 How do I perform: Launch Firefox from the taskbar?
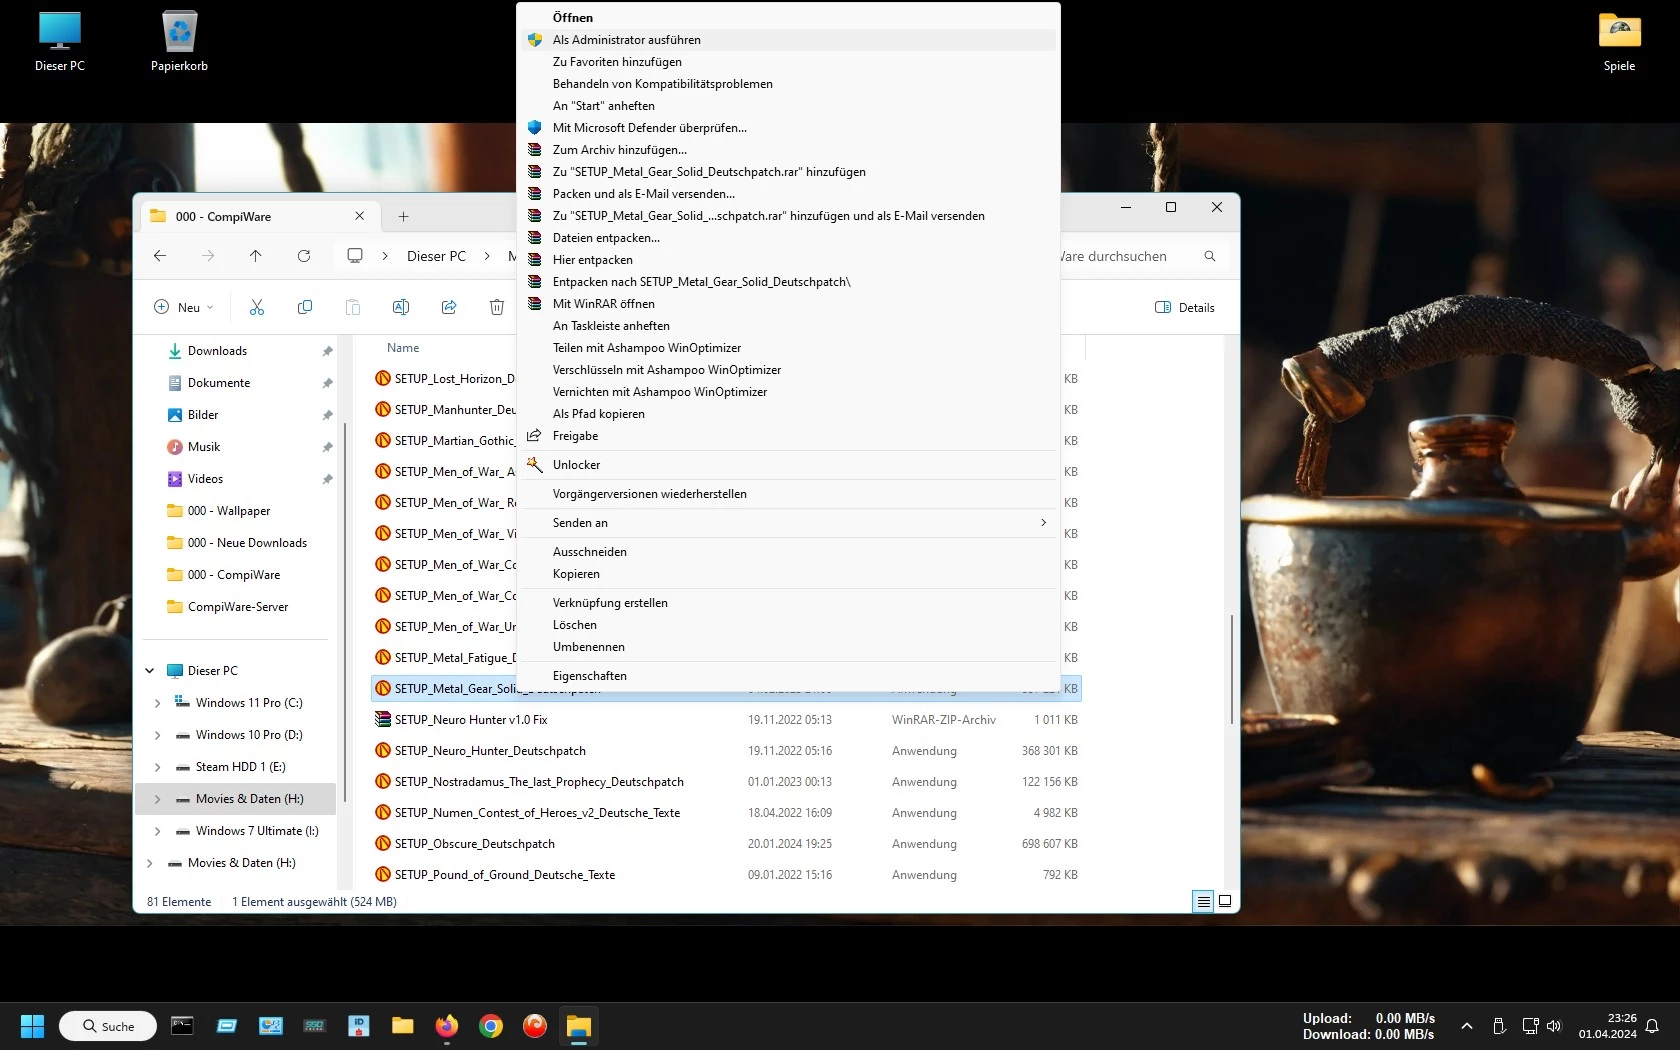click(x=447, y=1026)
